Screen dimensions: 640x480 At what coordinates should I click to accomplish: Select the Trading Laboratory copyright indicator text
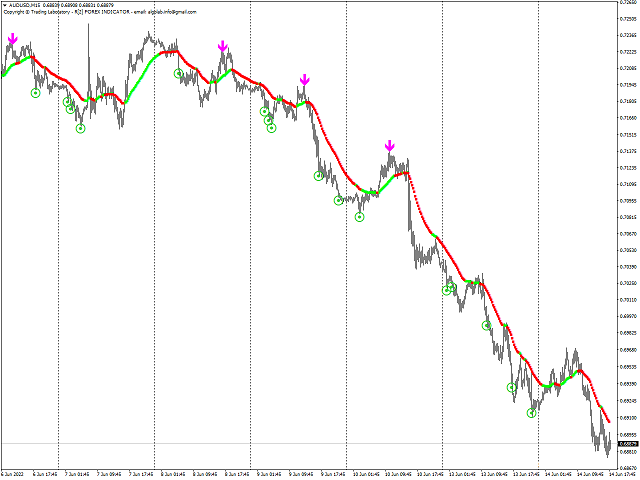pos(100,12)
